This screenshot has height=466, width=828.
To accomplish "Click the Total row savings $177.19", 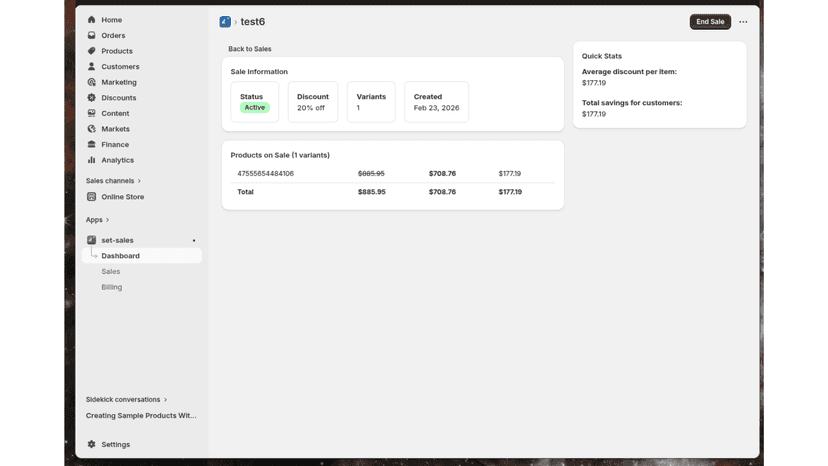I will (x=510, y=192).
